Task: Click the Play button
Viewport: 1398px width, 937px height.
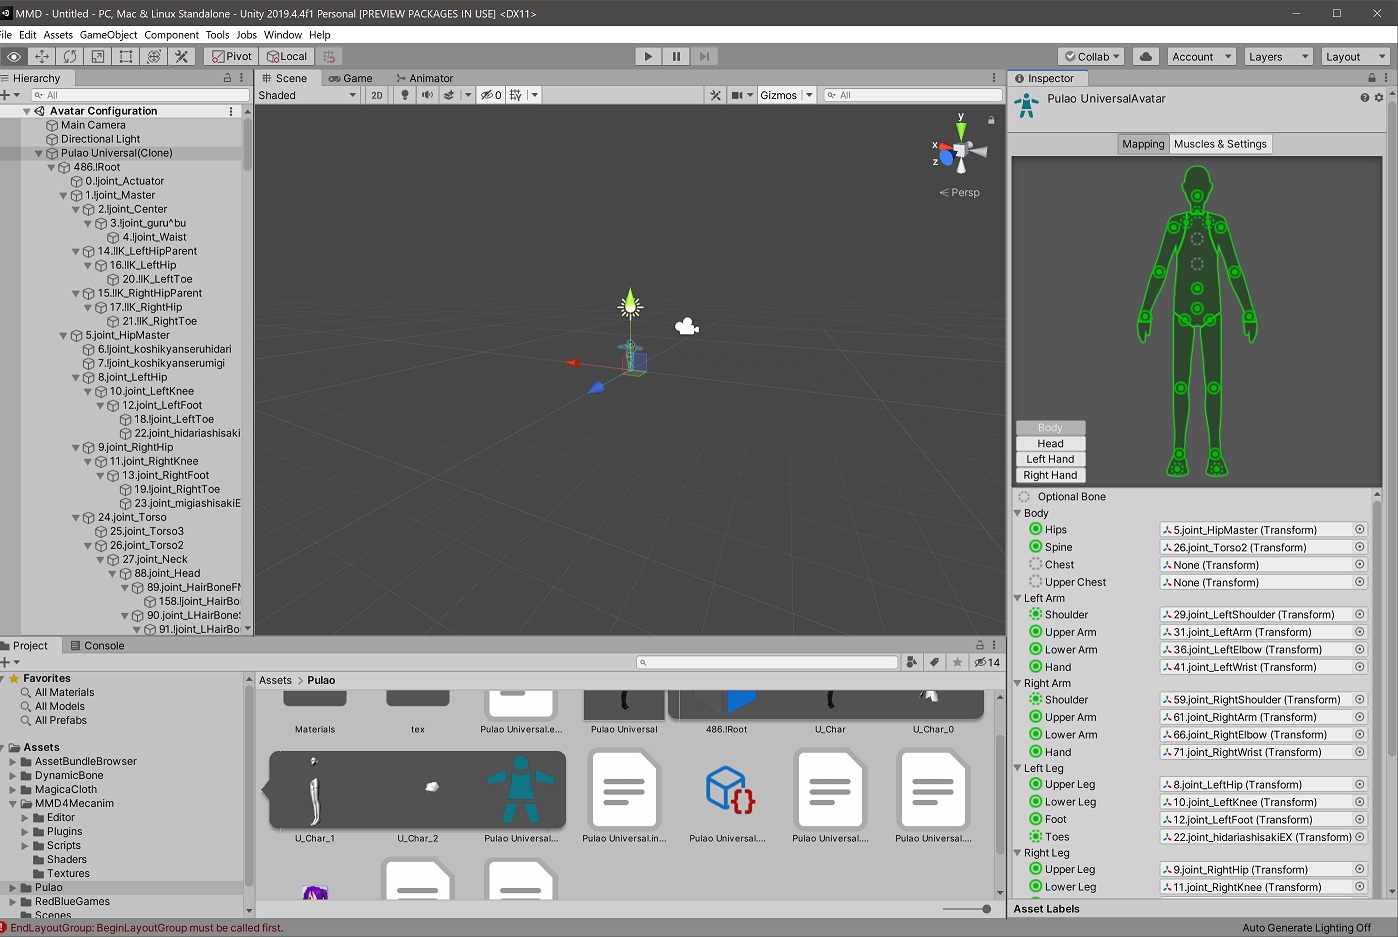Action: click(648, 57)
